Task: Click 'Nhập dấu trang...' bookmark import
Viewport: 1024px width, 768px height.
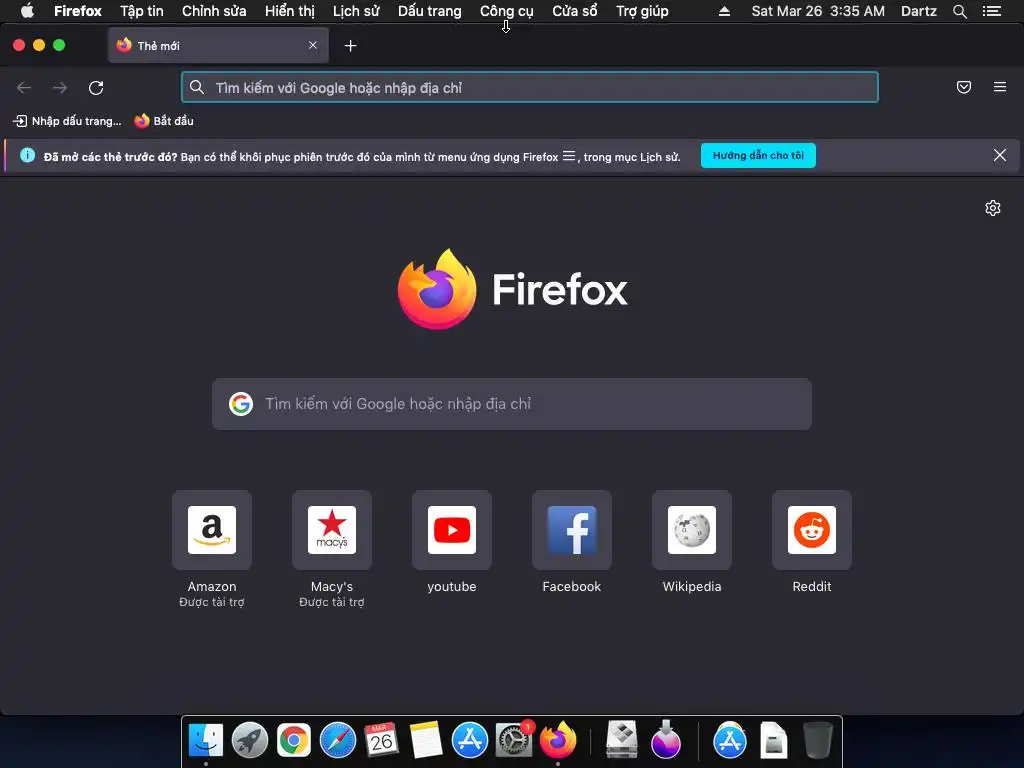Action: [67, 121]
